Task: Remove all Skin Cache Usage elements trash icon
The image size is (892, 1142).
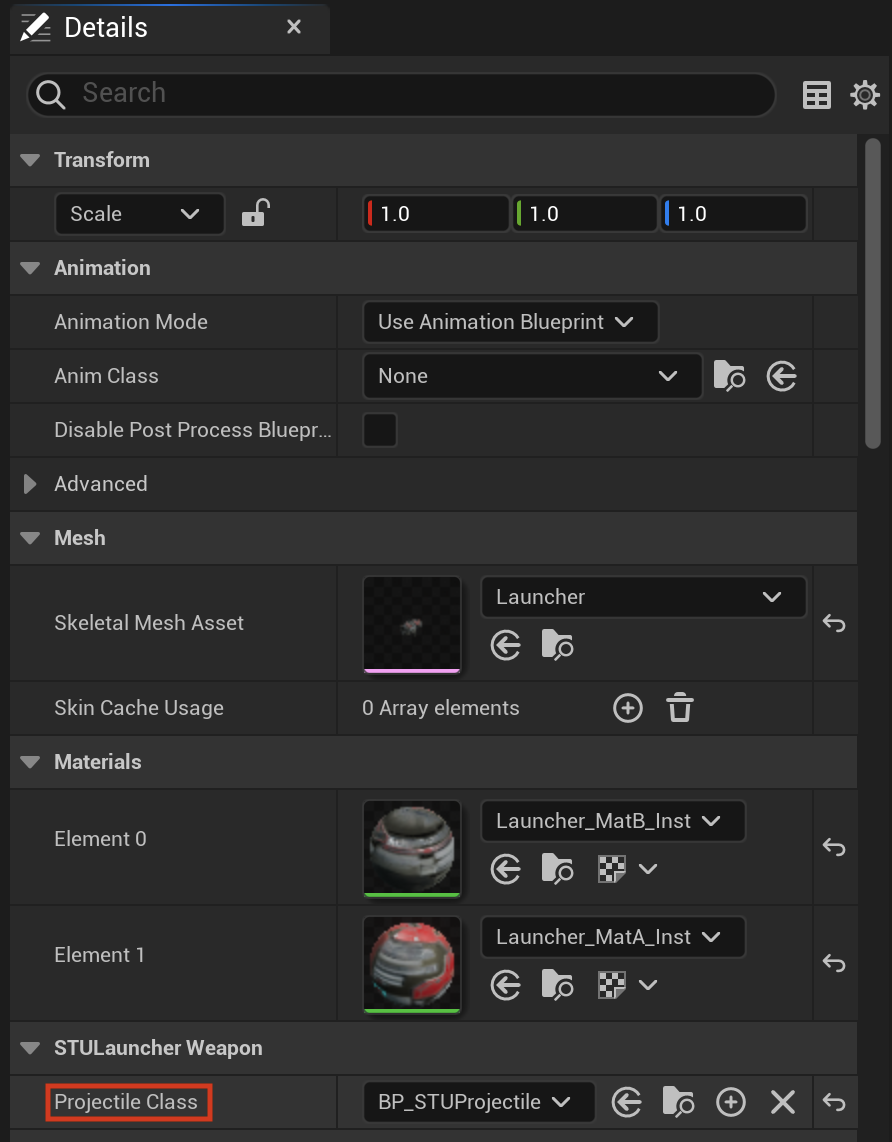Action: (679, 708)
